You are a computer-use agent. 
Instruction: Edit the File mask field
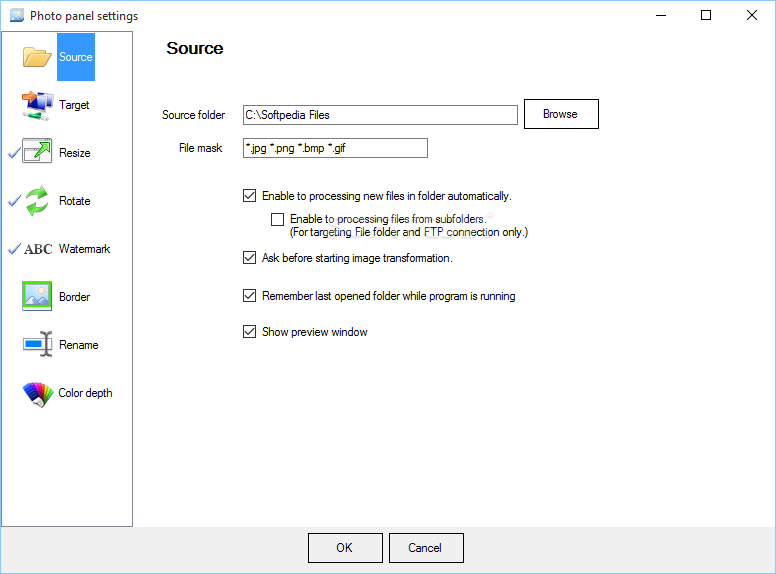(x=335, y=148)
